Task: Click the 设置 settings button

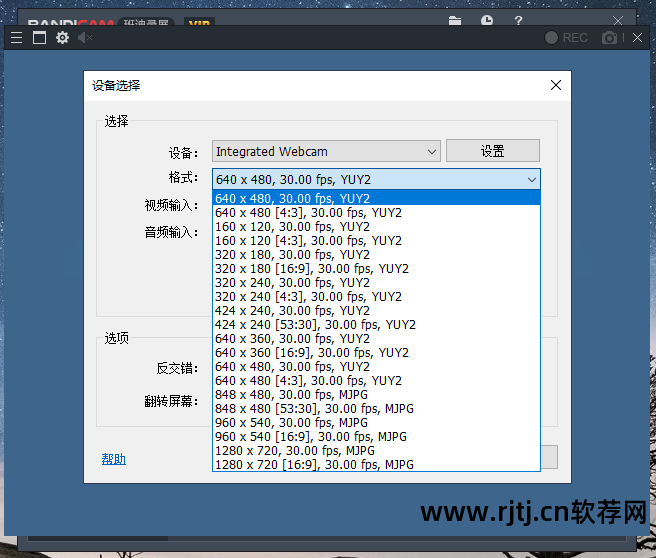Action: tap(493, 151)
